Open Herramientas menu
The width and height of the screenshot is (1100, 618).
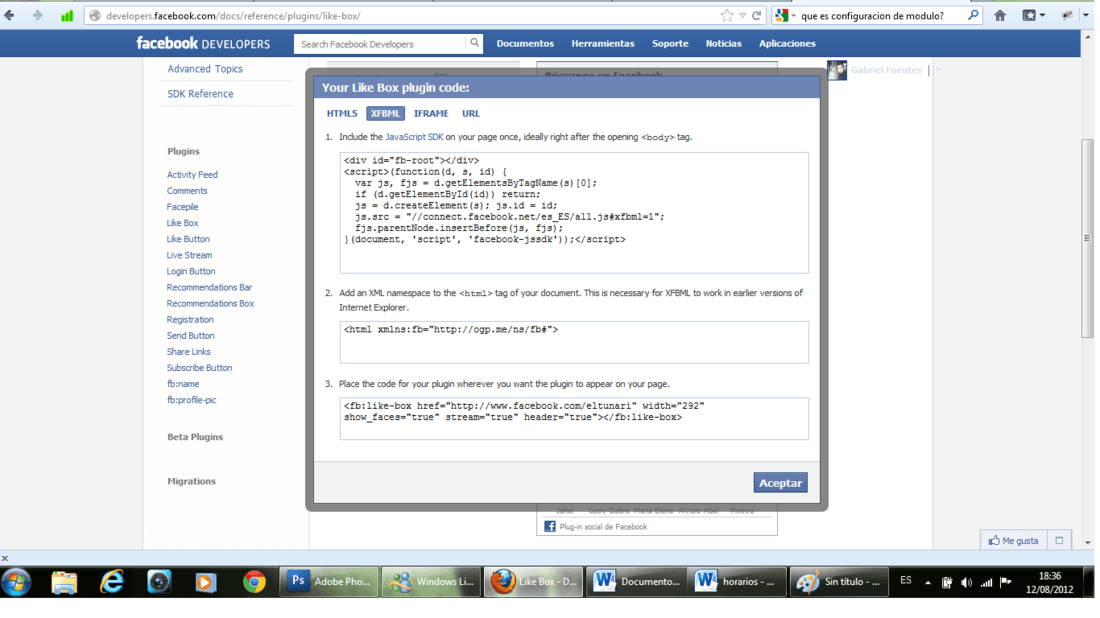[x=603, y=43]
